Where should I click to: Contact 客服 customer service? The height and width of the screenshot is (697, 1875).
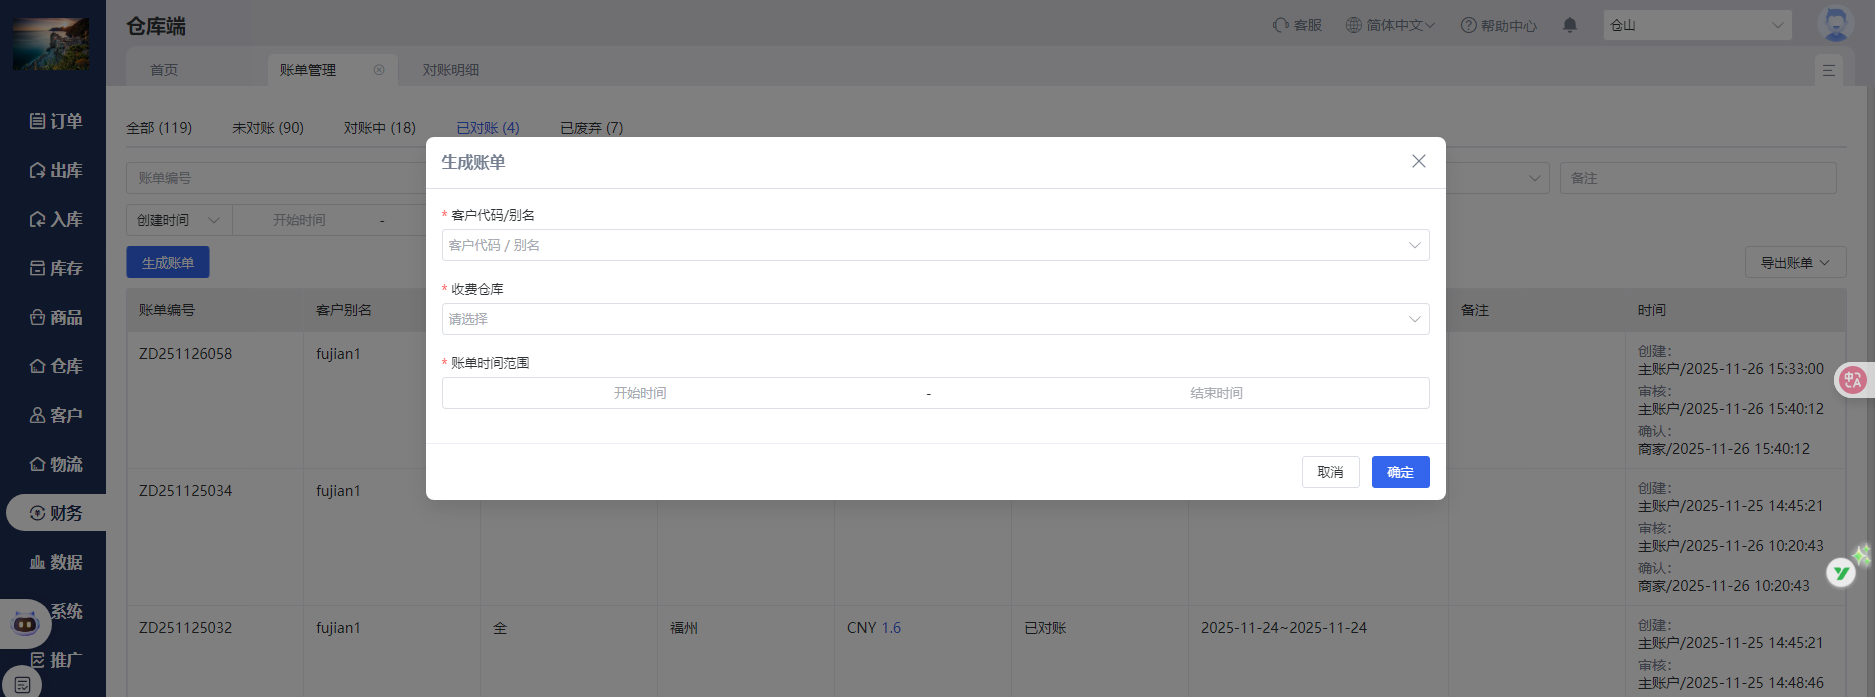click(1297, 25)
